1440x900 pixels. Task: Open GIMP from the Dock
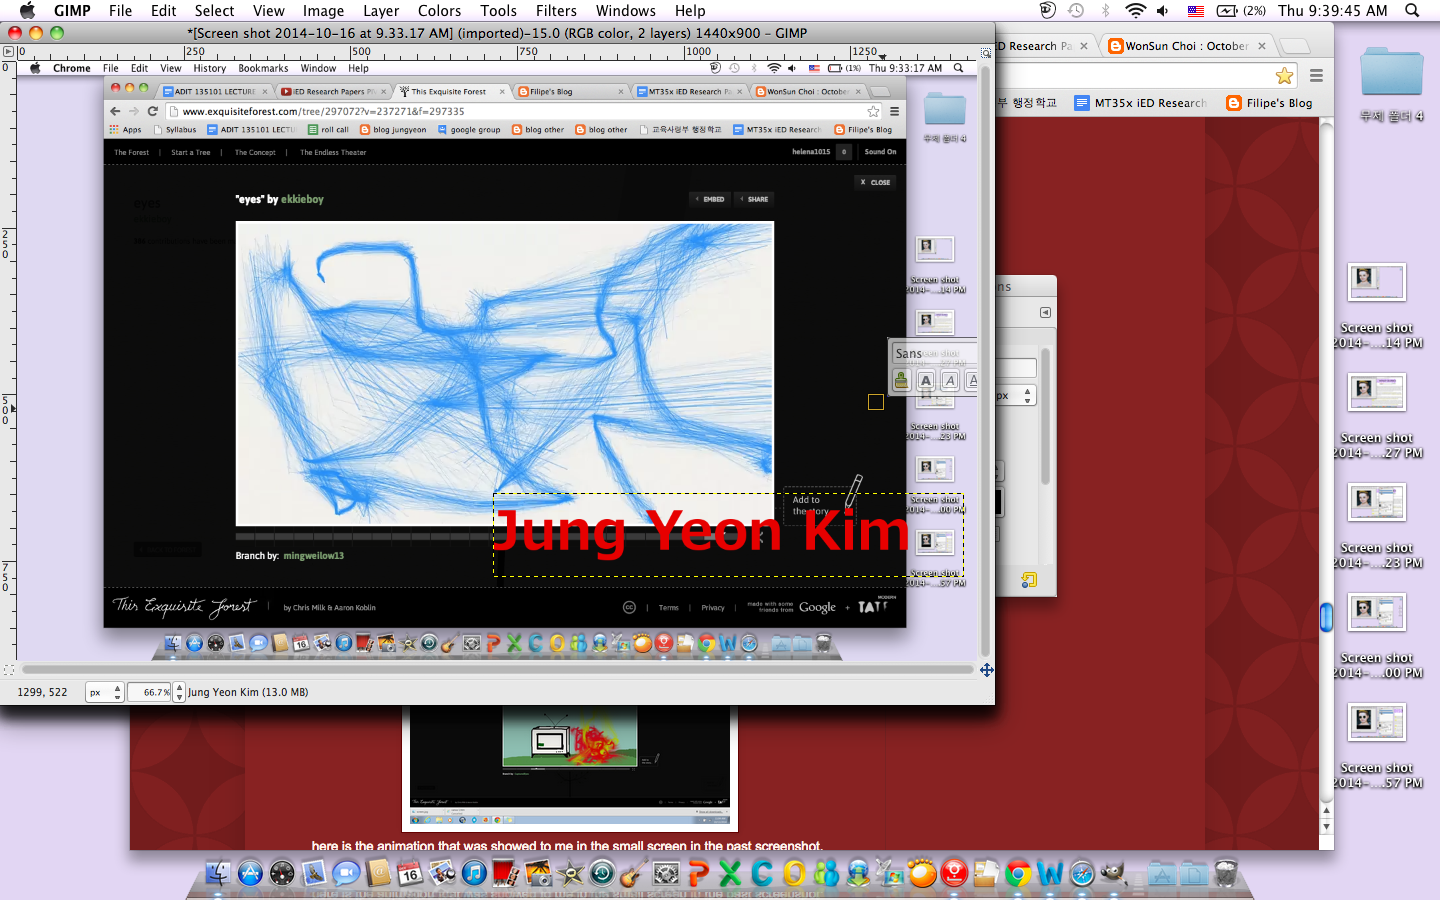click(1114, 873)
